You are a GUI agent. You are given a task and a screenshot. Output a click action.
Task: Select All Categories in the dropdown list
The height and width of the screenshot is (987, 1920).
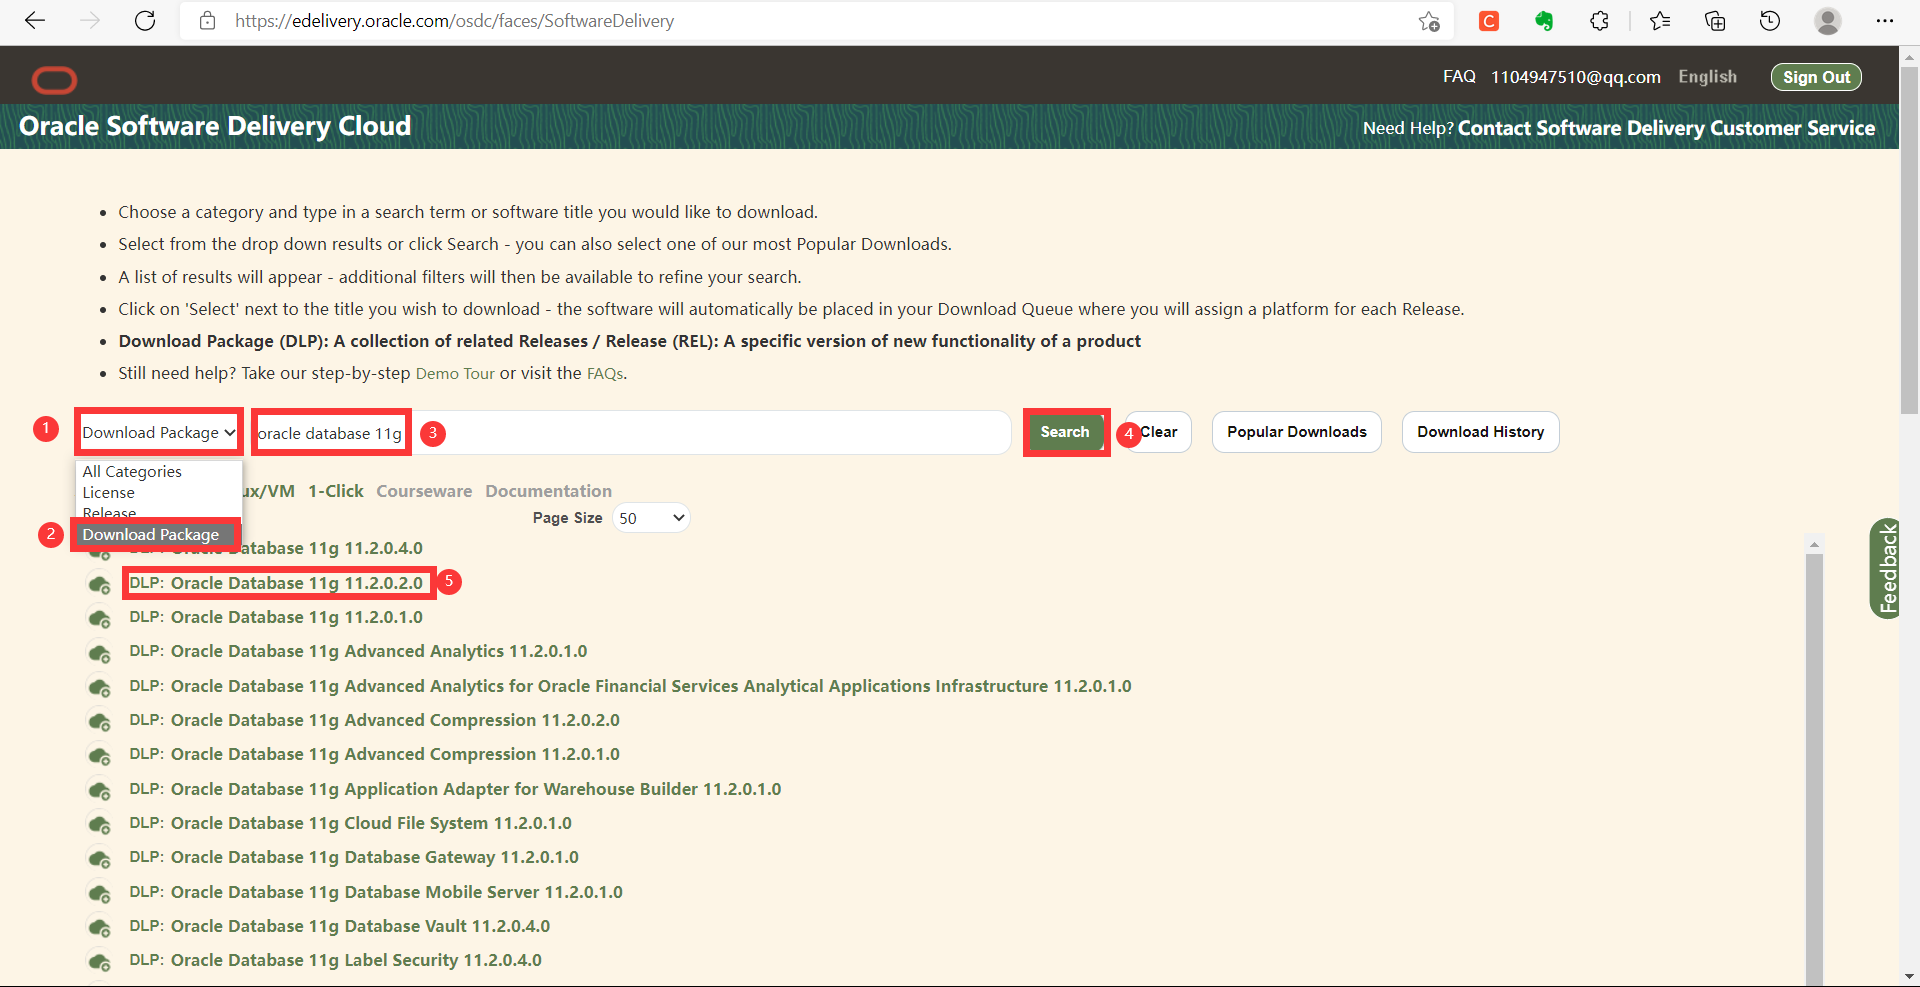(x=132, y=471)
